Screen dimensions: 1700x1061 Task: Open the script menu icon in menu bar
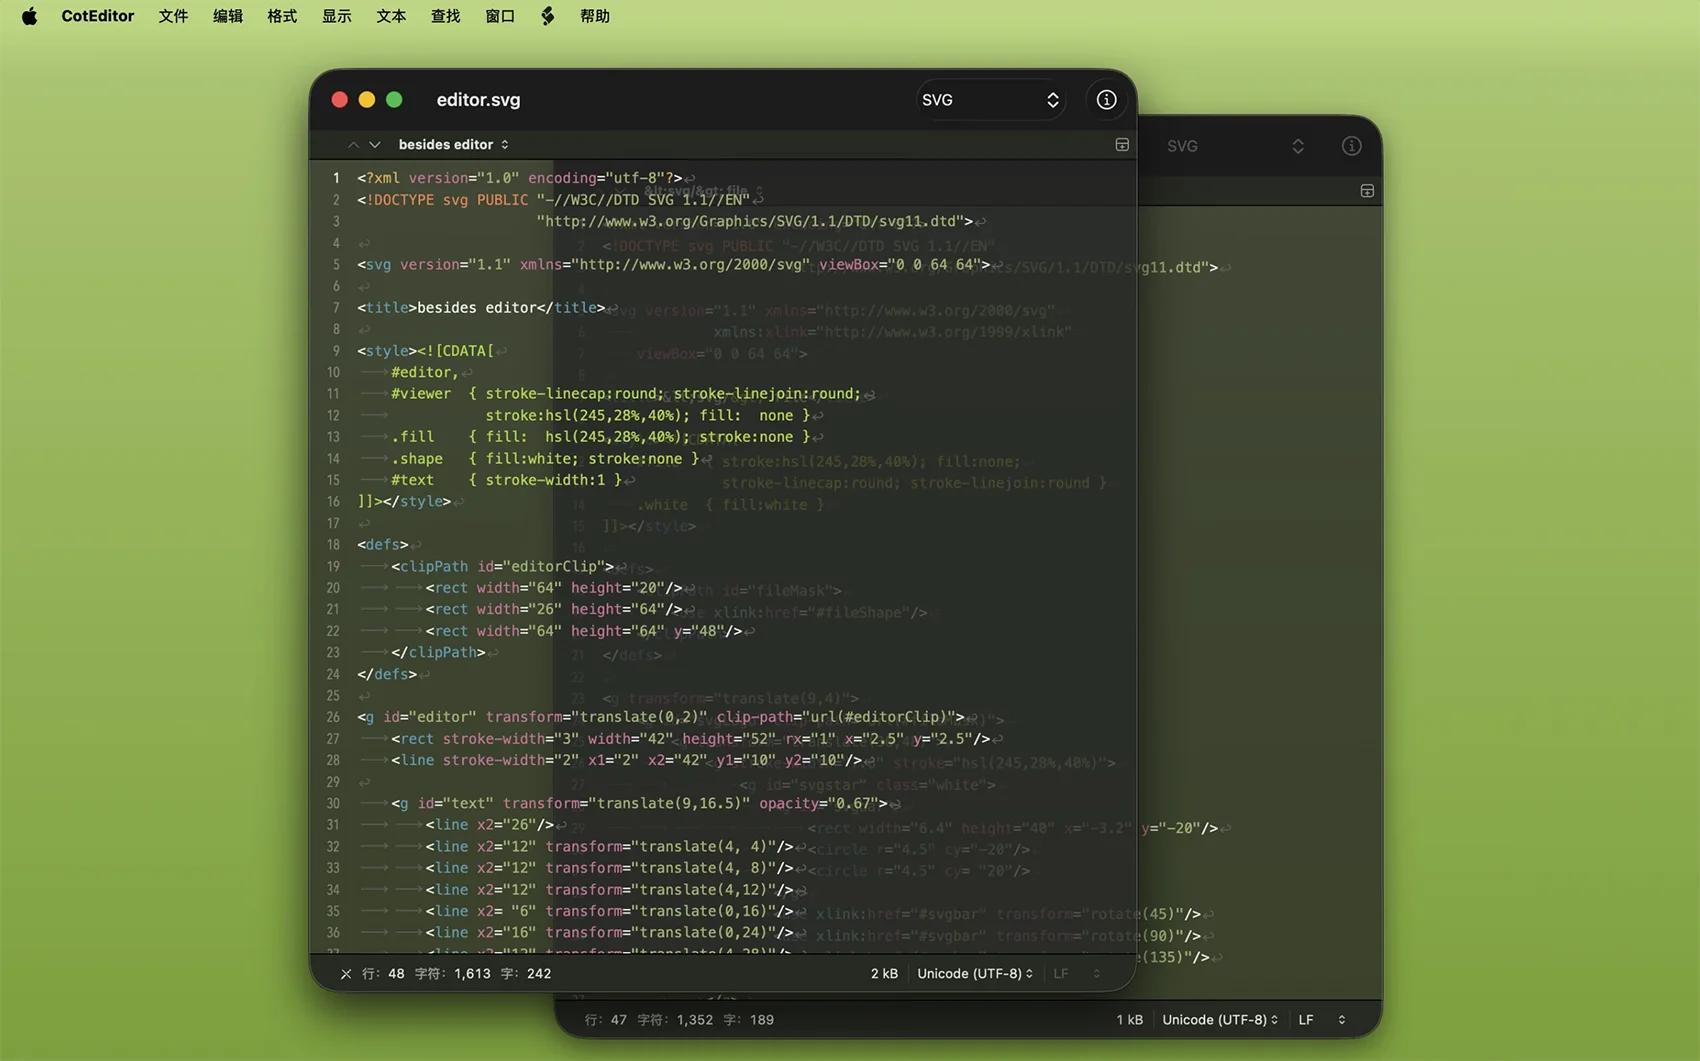pos(547,16)
